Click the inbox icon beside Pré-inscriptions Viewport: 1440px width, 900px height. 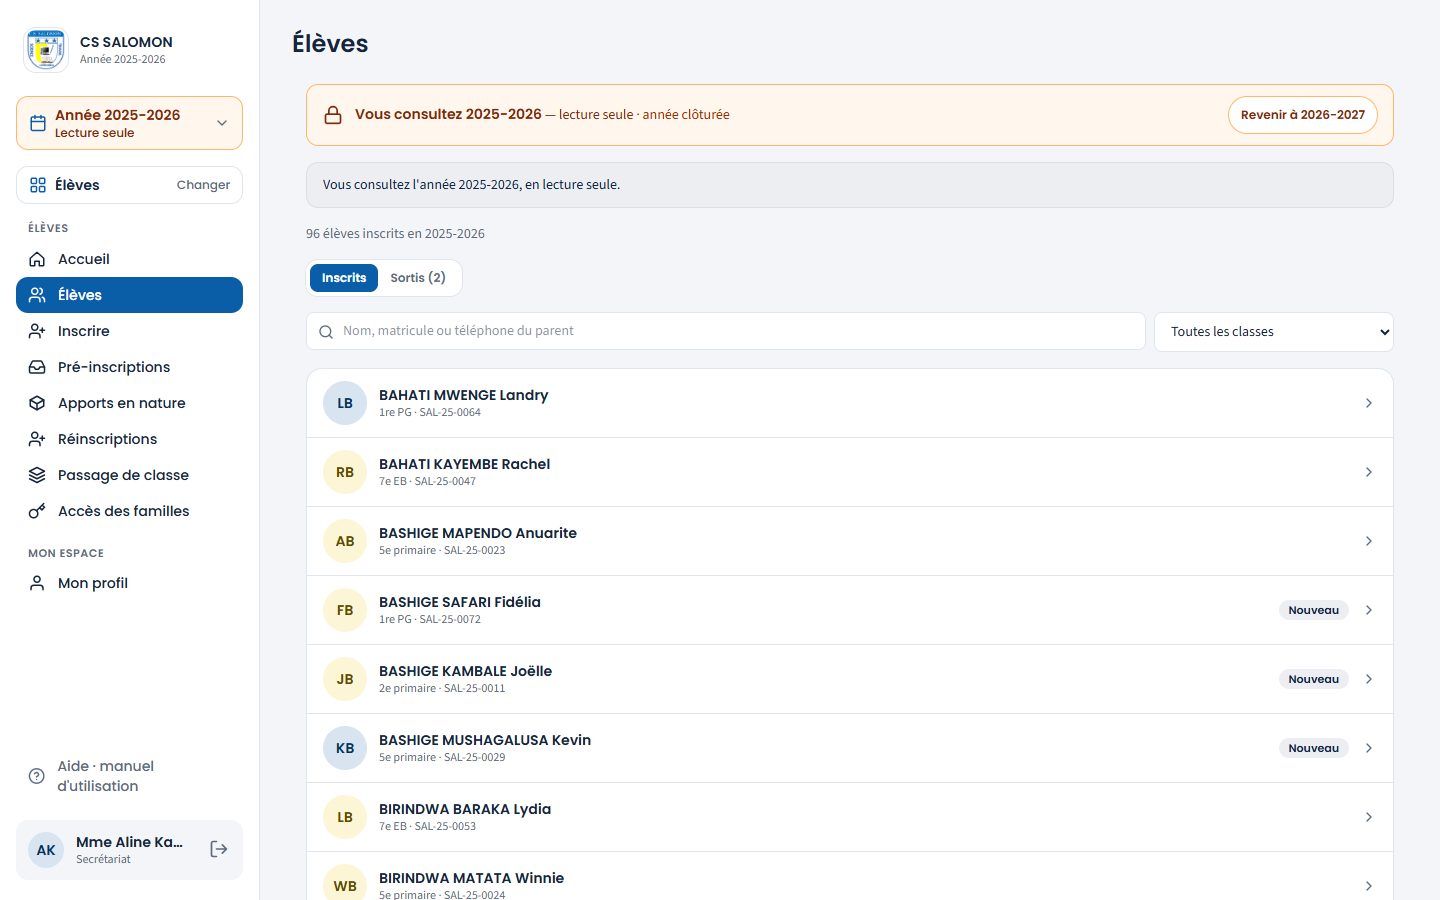pyautogui.click(x=37, y=367)
